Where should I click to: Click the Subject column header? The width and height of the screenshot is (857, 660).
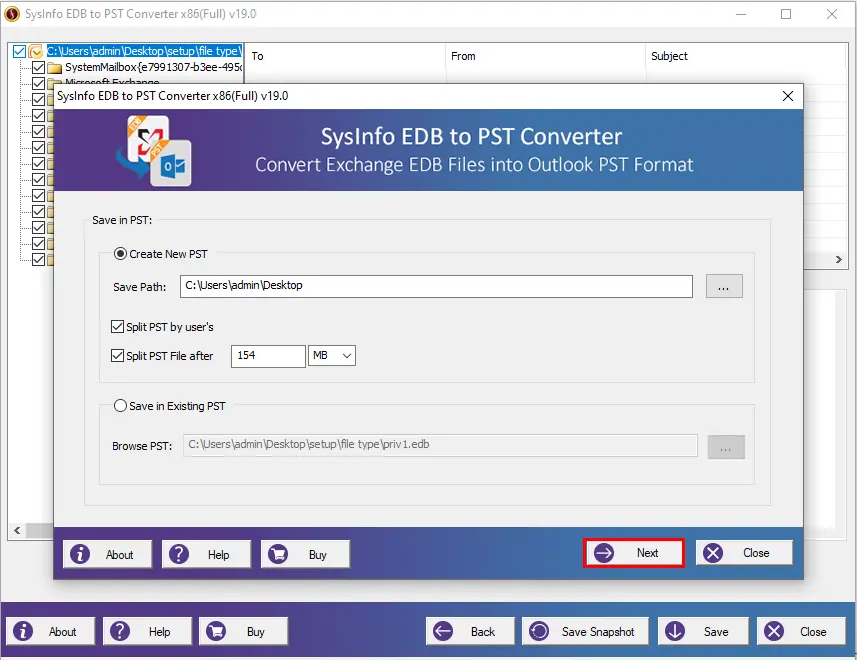click(x=745, y=56)
